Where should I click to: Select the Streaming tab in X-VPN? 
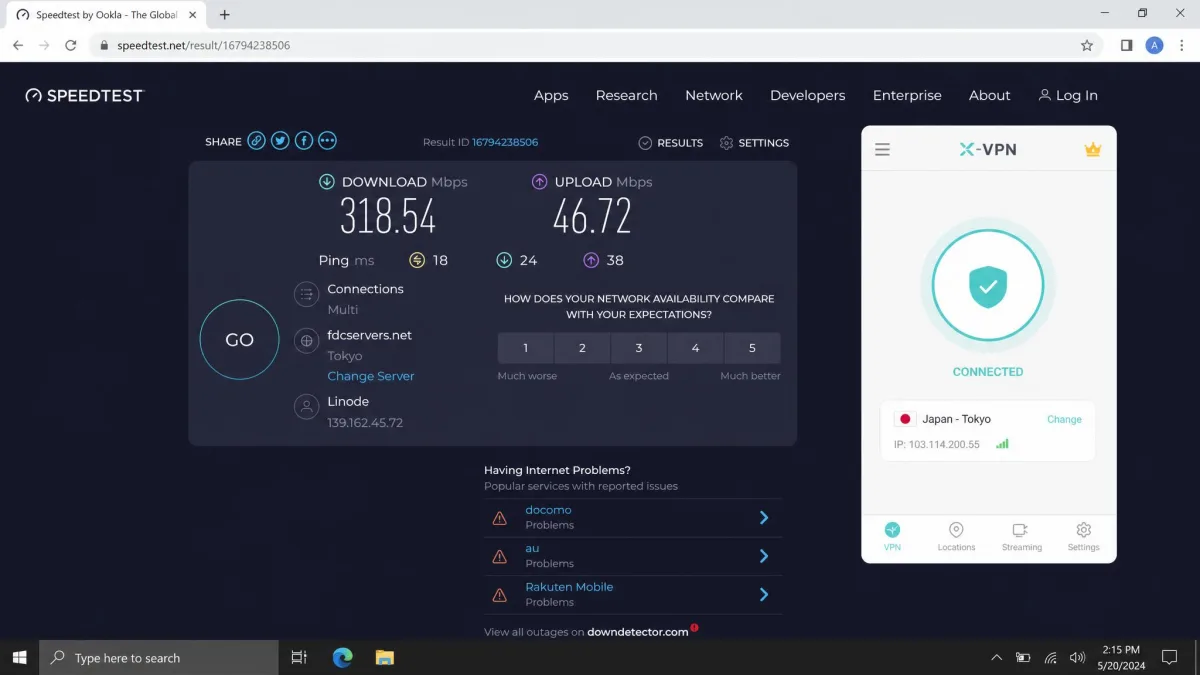click(x=1021, y=536)
